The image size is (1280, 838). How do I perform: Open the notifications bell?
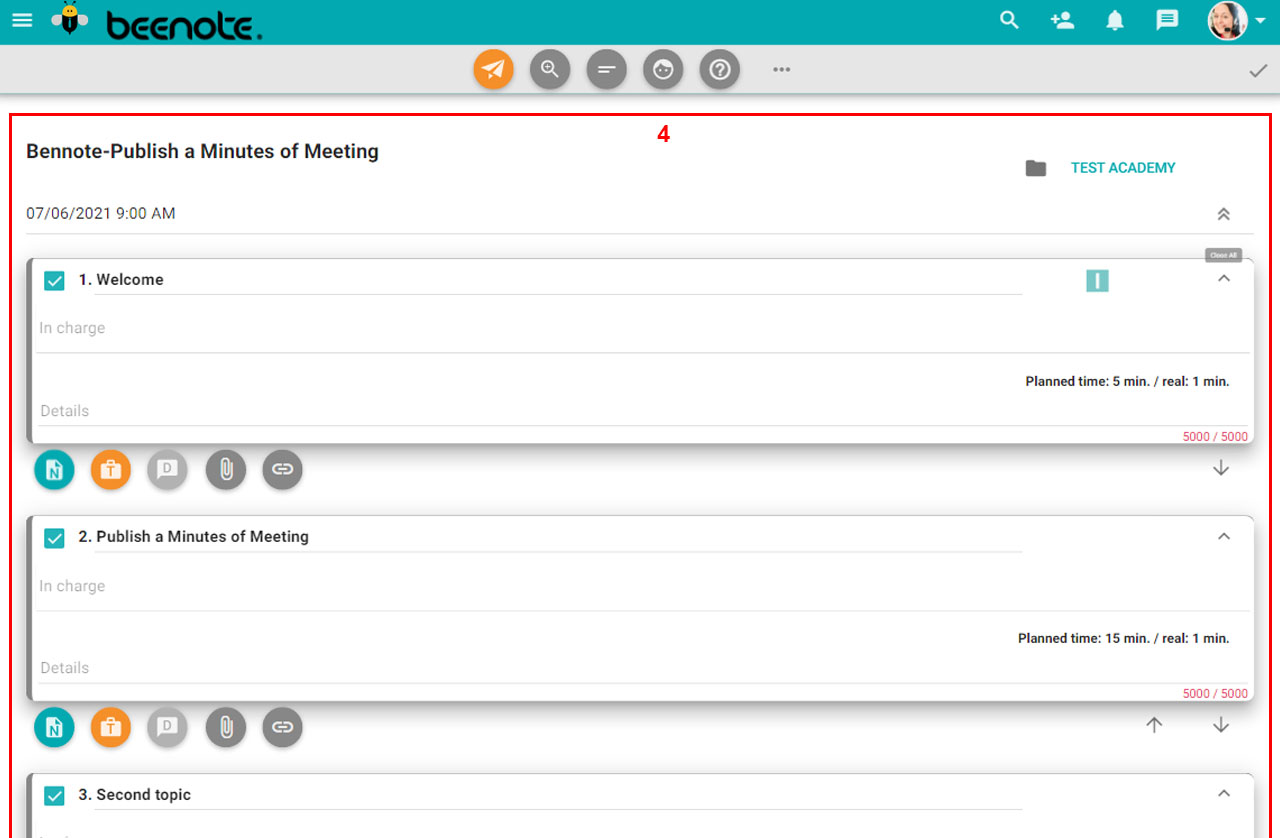pyautogui.click(x=1115, y=20)
